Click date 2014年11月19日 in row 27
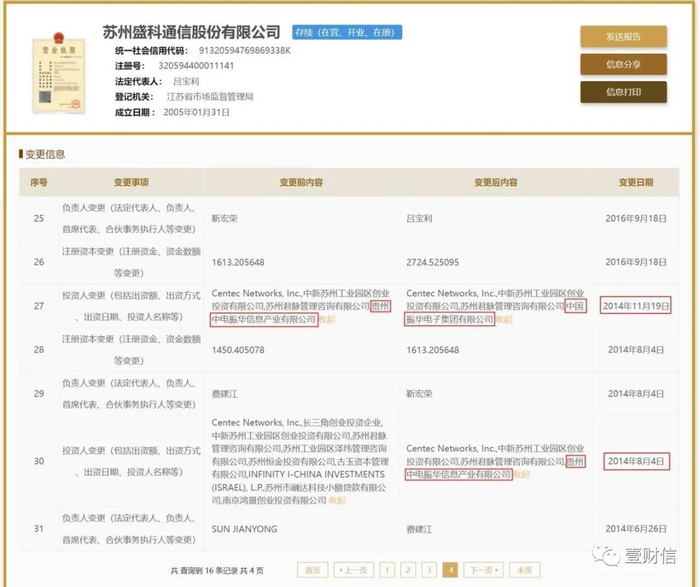 636,306
